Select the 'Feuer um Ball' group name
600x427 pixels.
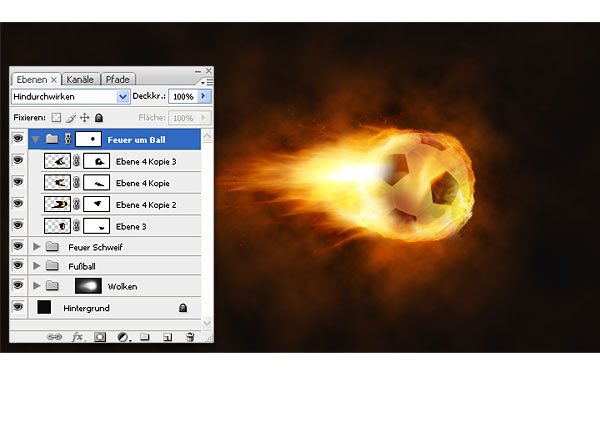pyautogui.click(x=137, y=140)
